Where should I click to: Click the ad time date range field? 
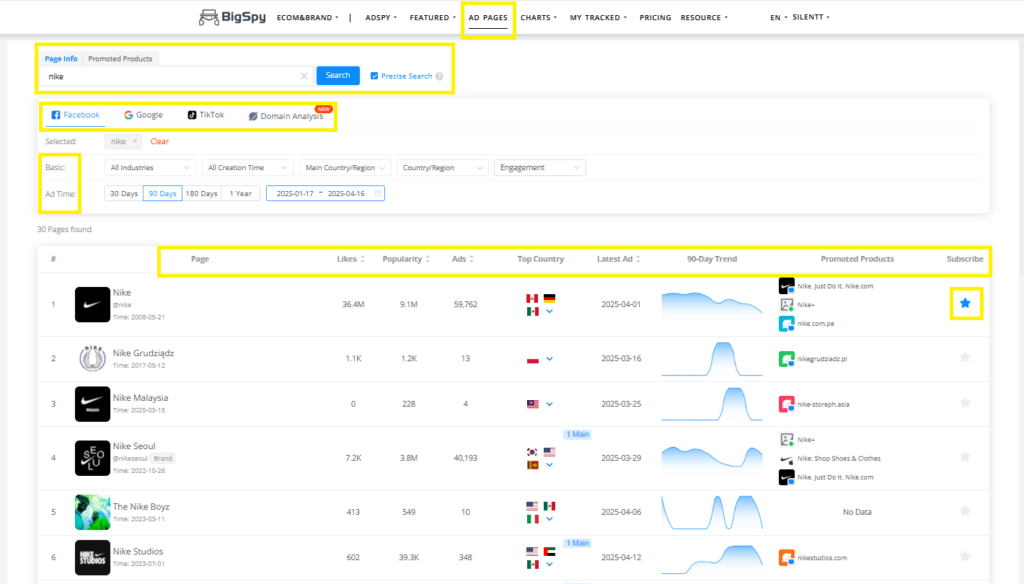click(x=325, y=193)
